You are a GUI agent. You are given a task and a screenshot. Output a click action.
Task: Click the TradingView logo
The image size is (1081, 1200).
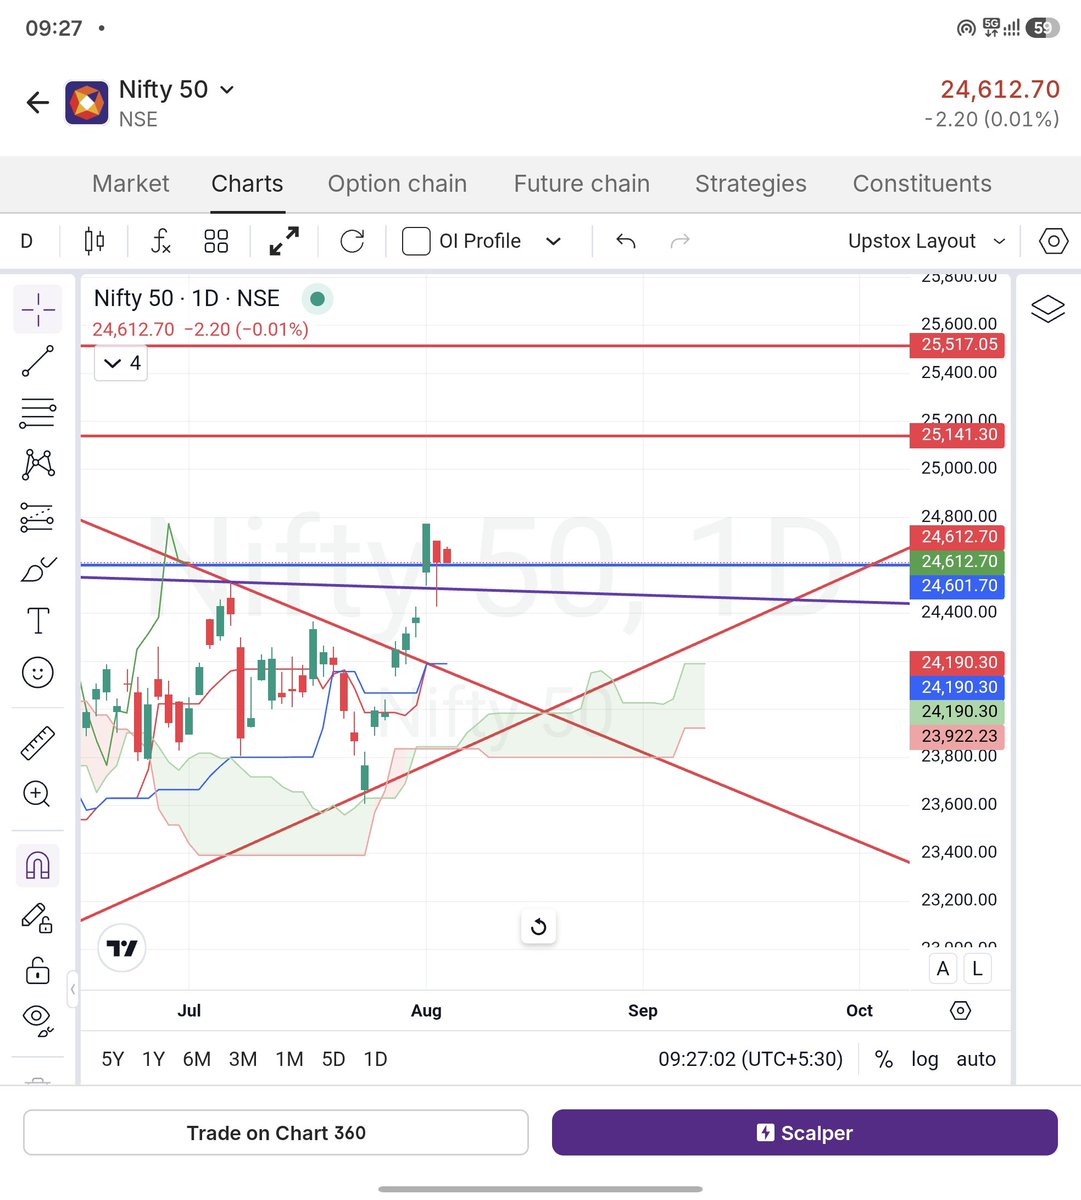pyautogui.click(x=122, y=948)
